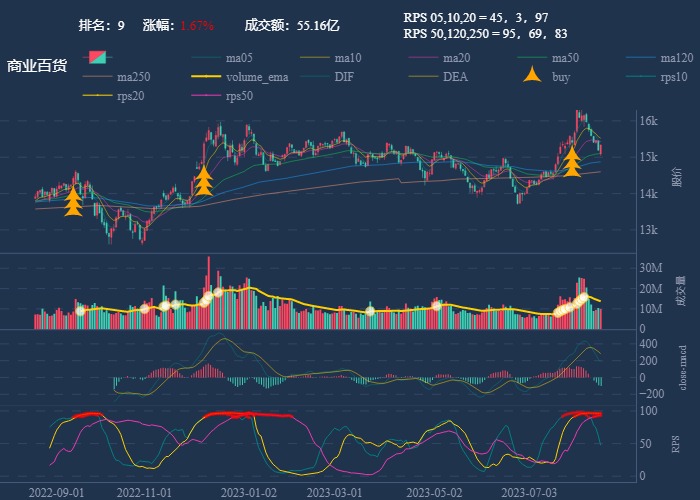
Task: Click the orange buy arrow legend icon
Action: pos(534,76)
